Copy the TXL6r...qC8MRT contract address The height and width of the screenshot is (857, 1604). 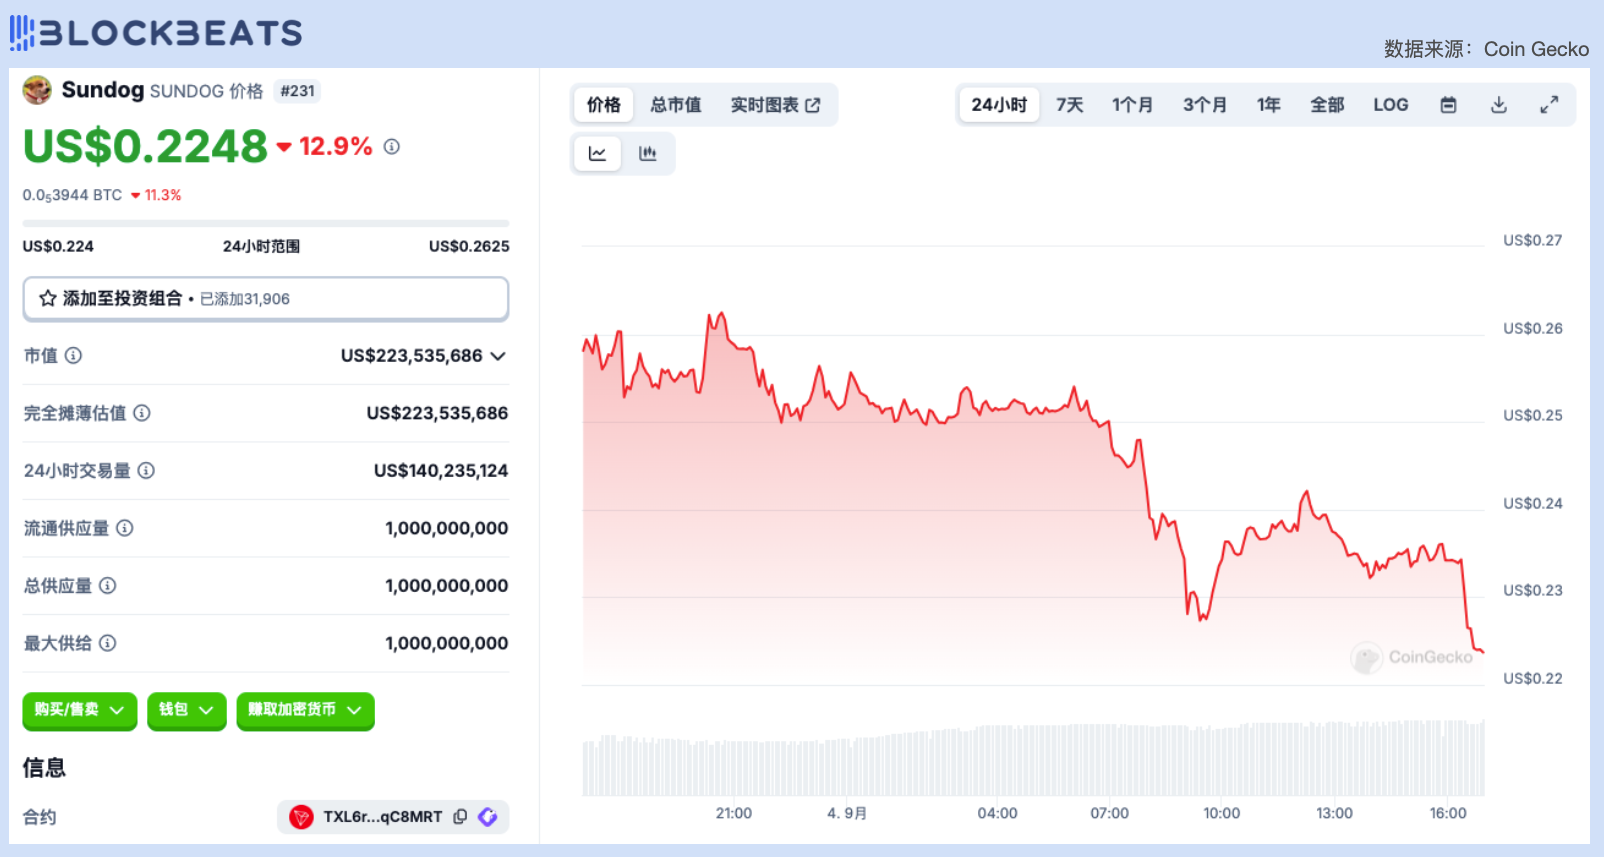click(460, 817)
